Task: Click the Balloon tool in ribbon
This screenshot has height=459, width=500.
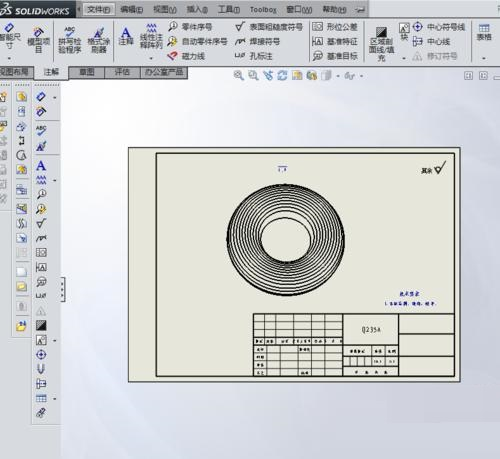Action: click(x=190, y=27)
